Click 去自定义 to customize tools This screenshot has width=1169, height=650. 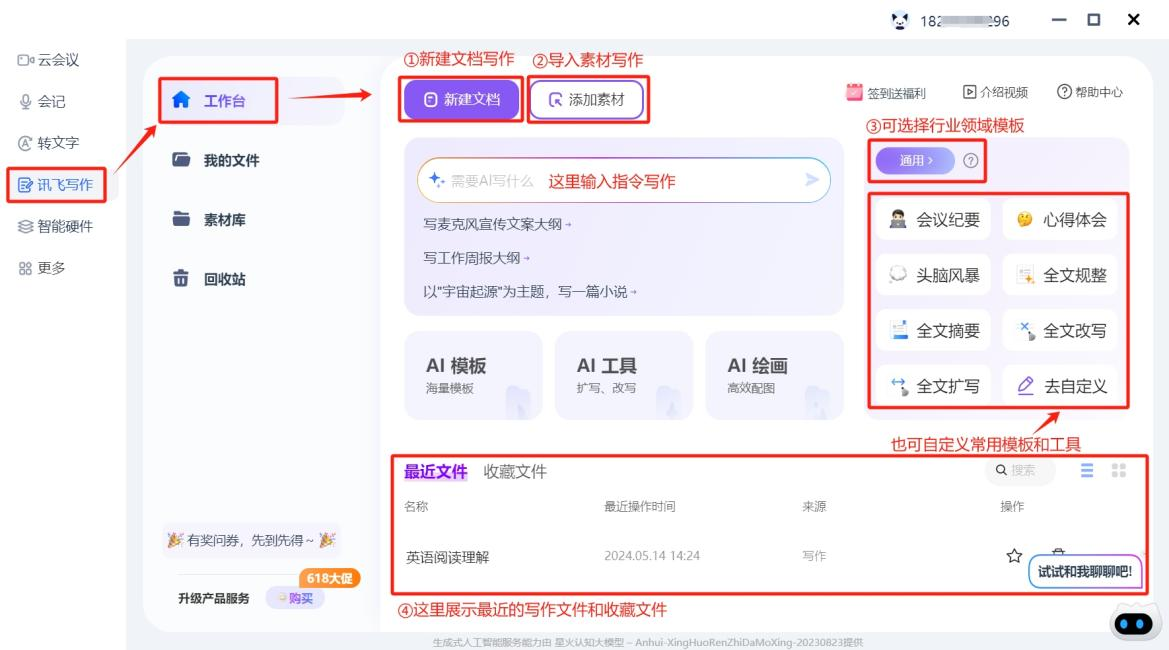(1060, 385)
